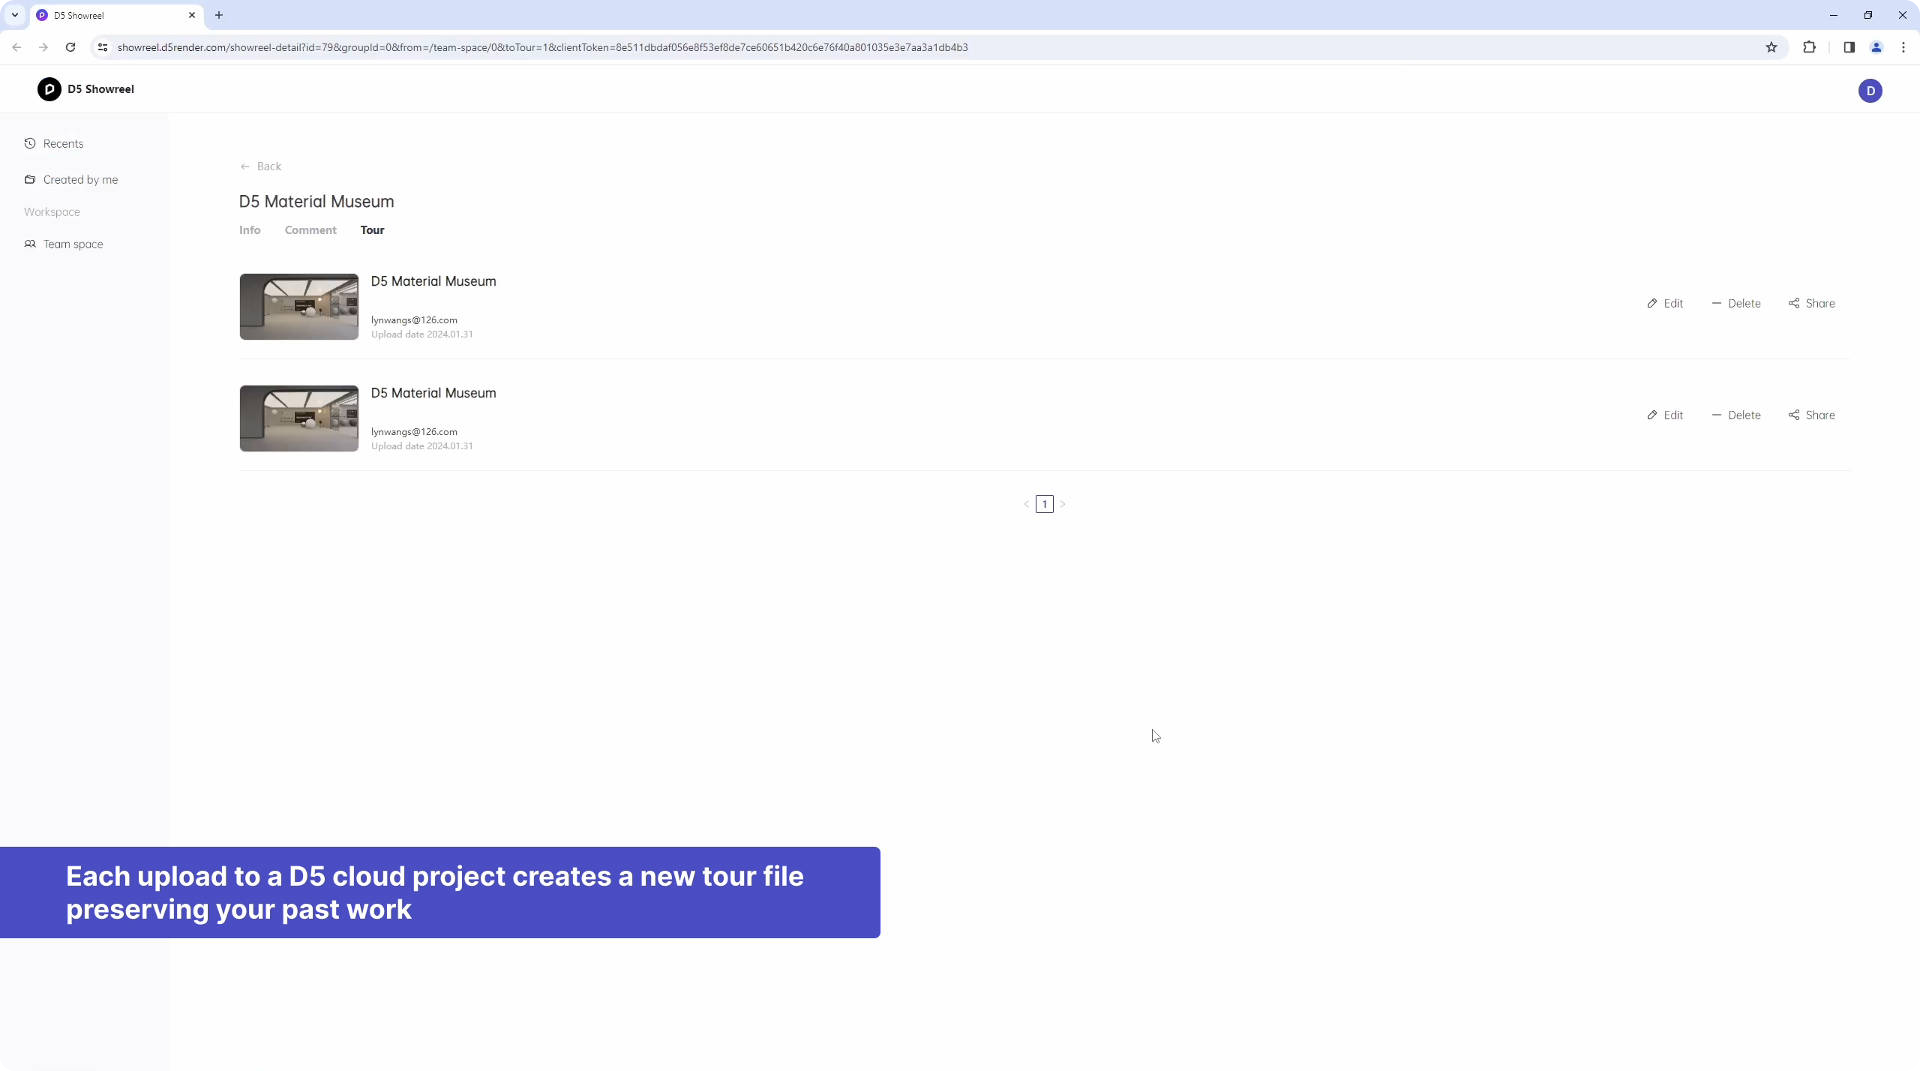Select the Tour tab
This screenshot has width=1920, height=1071.
[372, 230]
